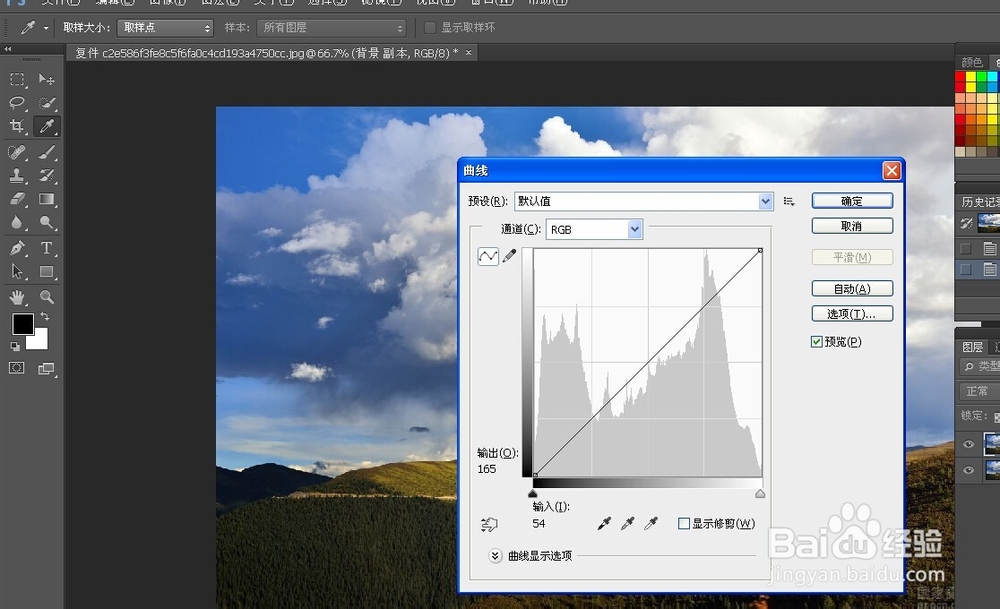The width and height of the screenshot is (1000, 609).
Task: Open the 预设 dropdown in Curves
Action: 765,200
